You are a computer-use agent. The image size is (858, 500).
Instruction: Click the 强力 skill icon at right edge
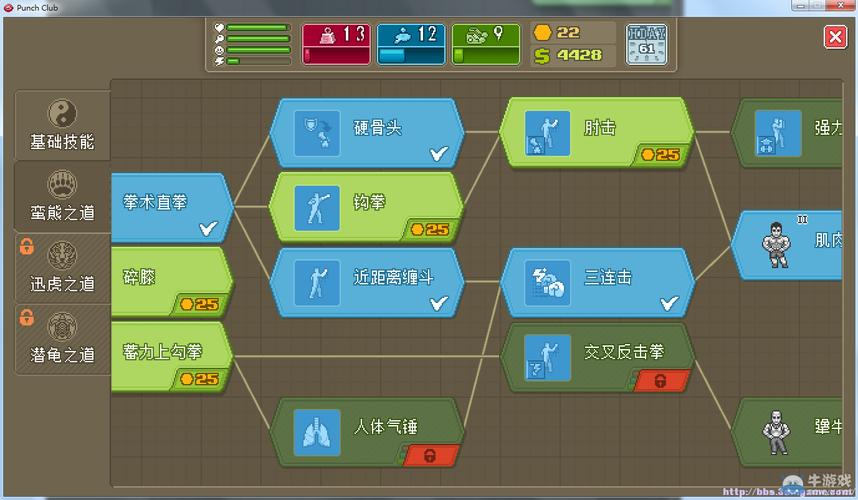coord(778,133)
